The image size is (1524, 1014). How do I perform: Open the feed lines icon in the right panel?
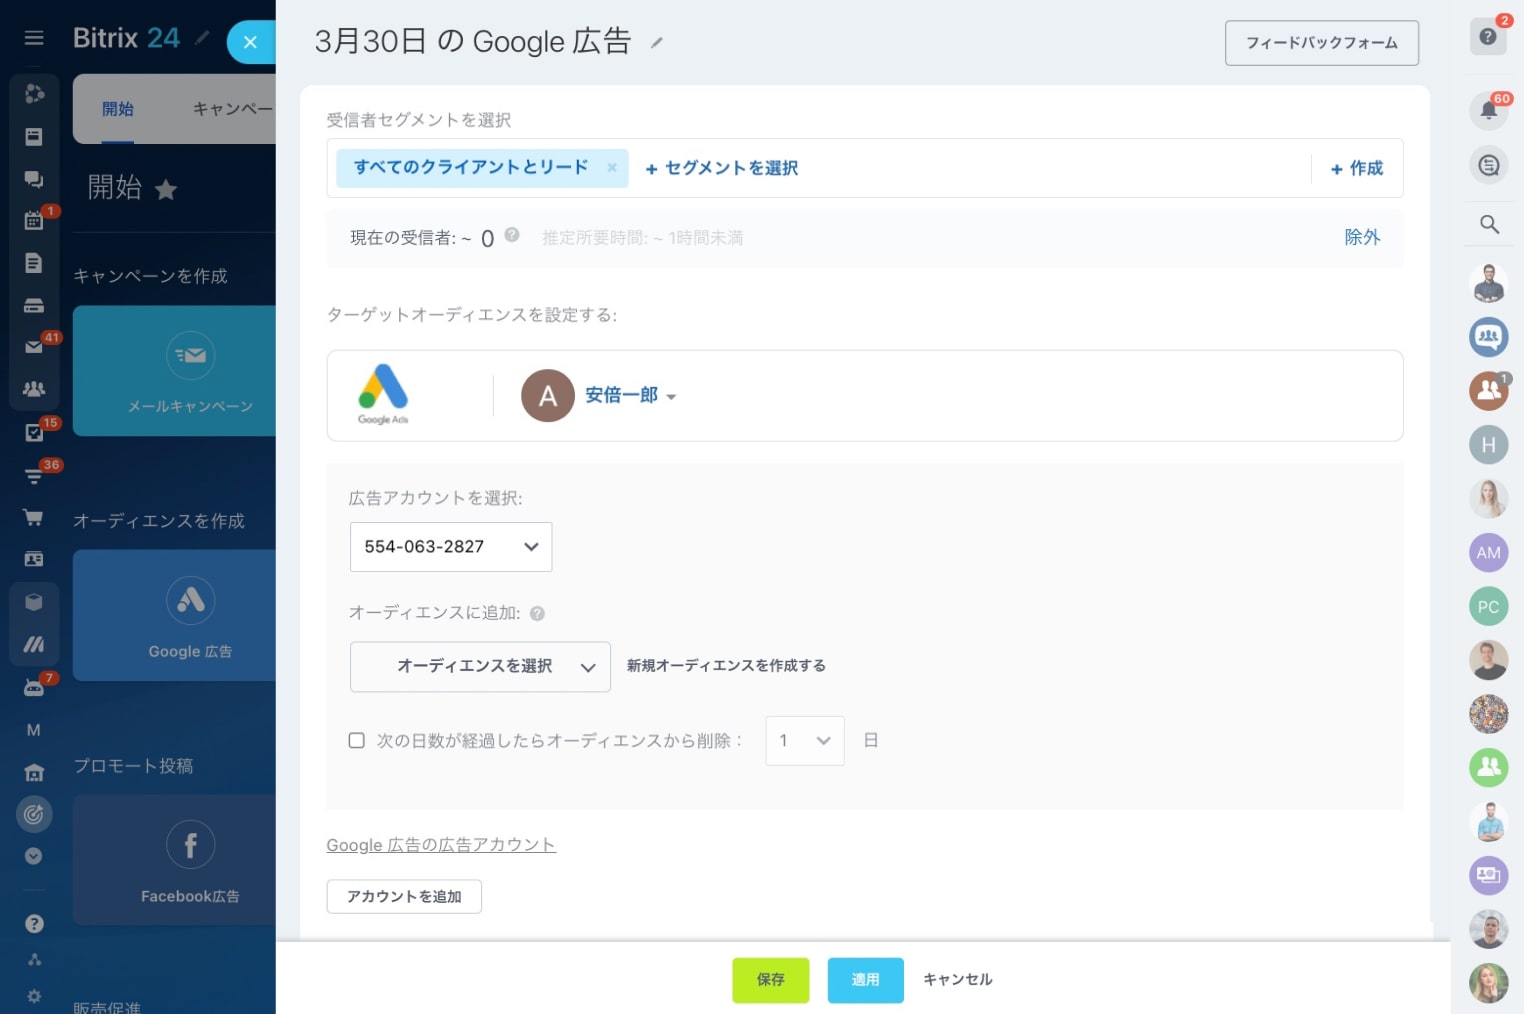1488,165
